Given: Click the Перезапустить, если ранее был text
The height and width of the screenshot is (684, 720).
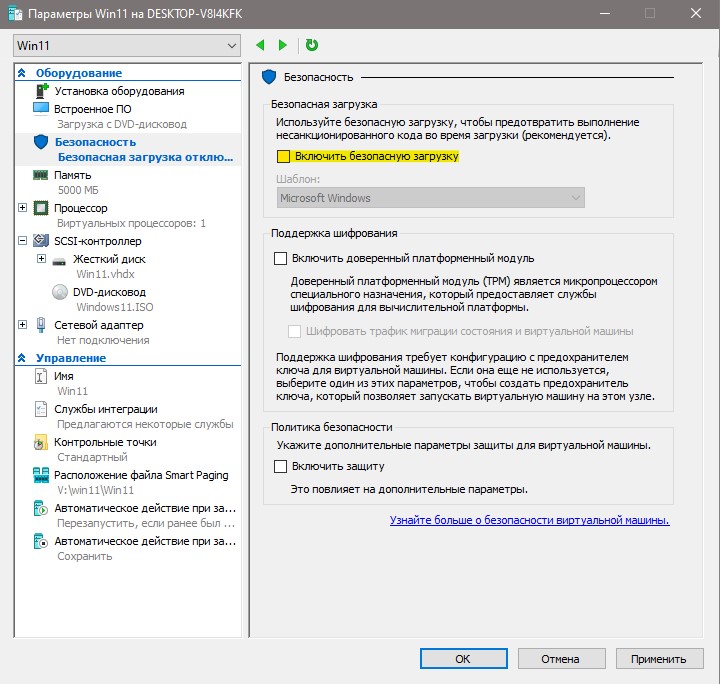Looking at the screenshot, I should click(x=146, y=523).
